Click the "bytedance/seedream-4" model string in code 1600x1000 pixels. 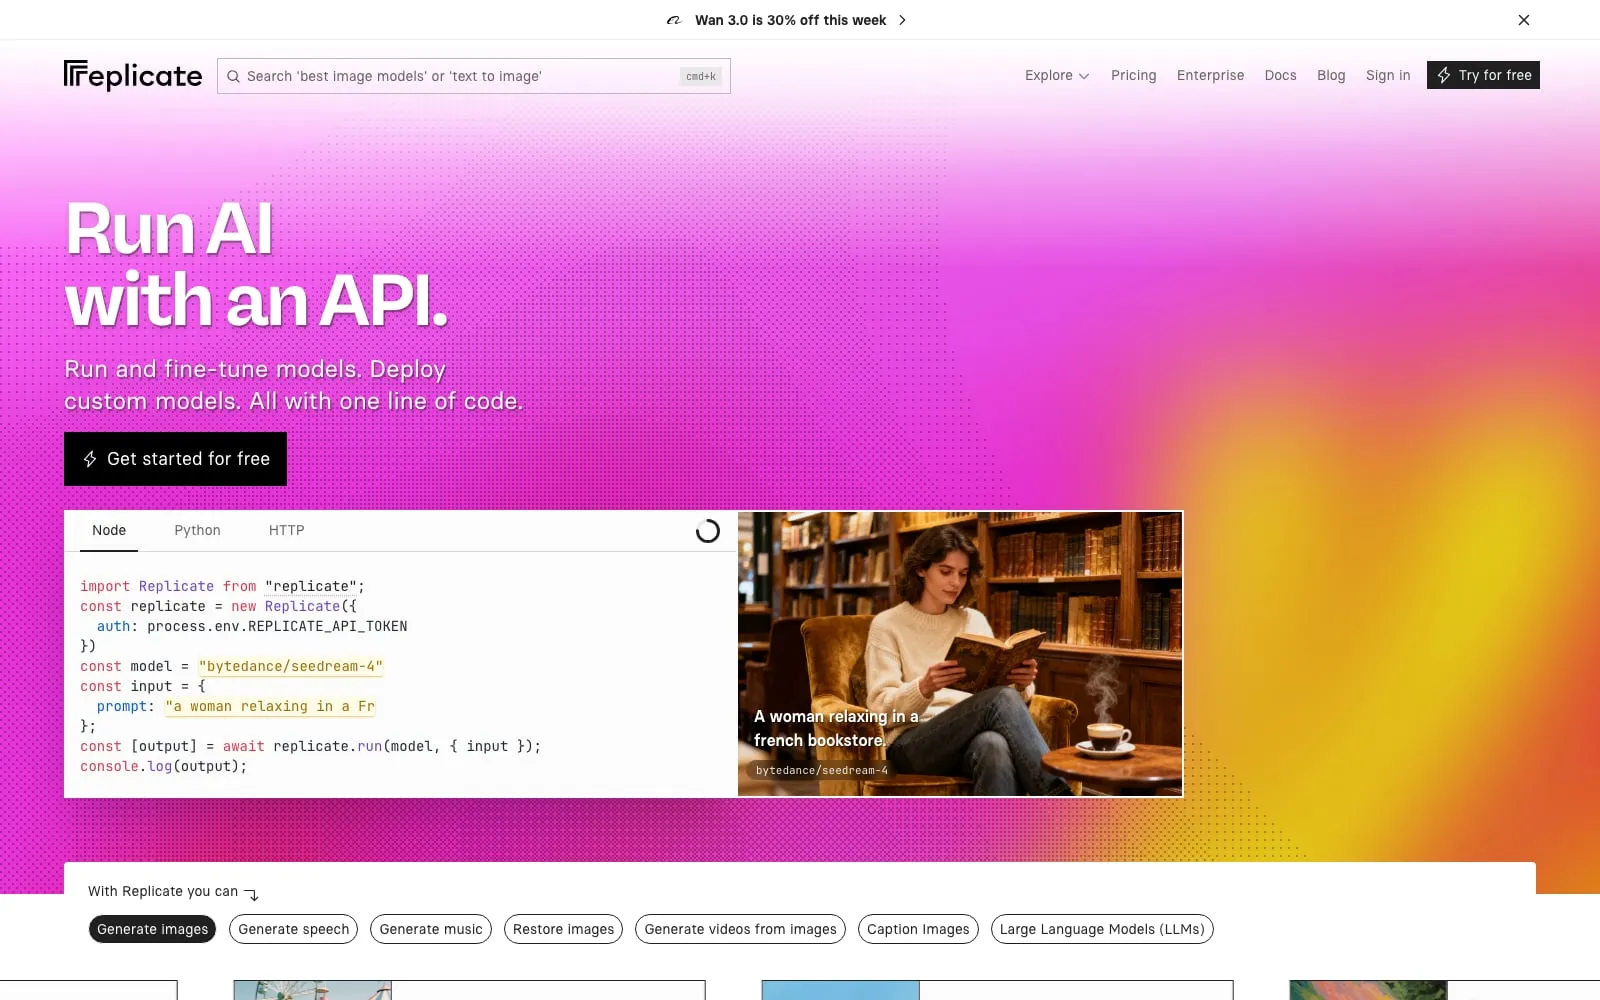[291, 667]
